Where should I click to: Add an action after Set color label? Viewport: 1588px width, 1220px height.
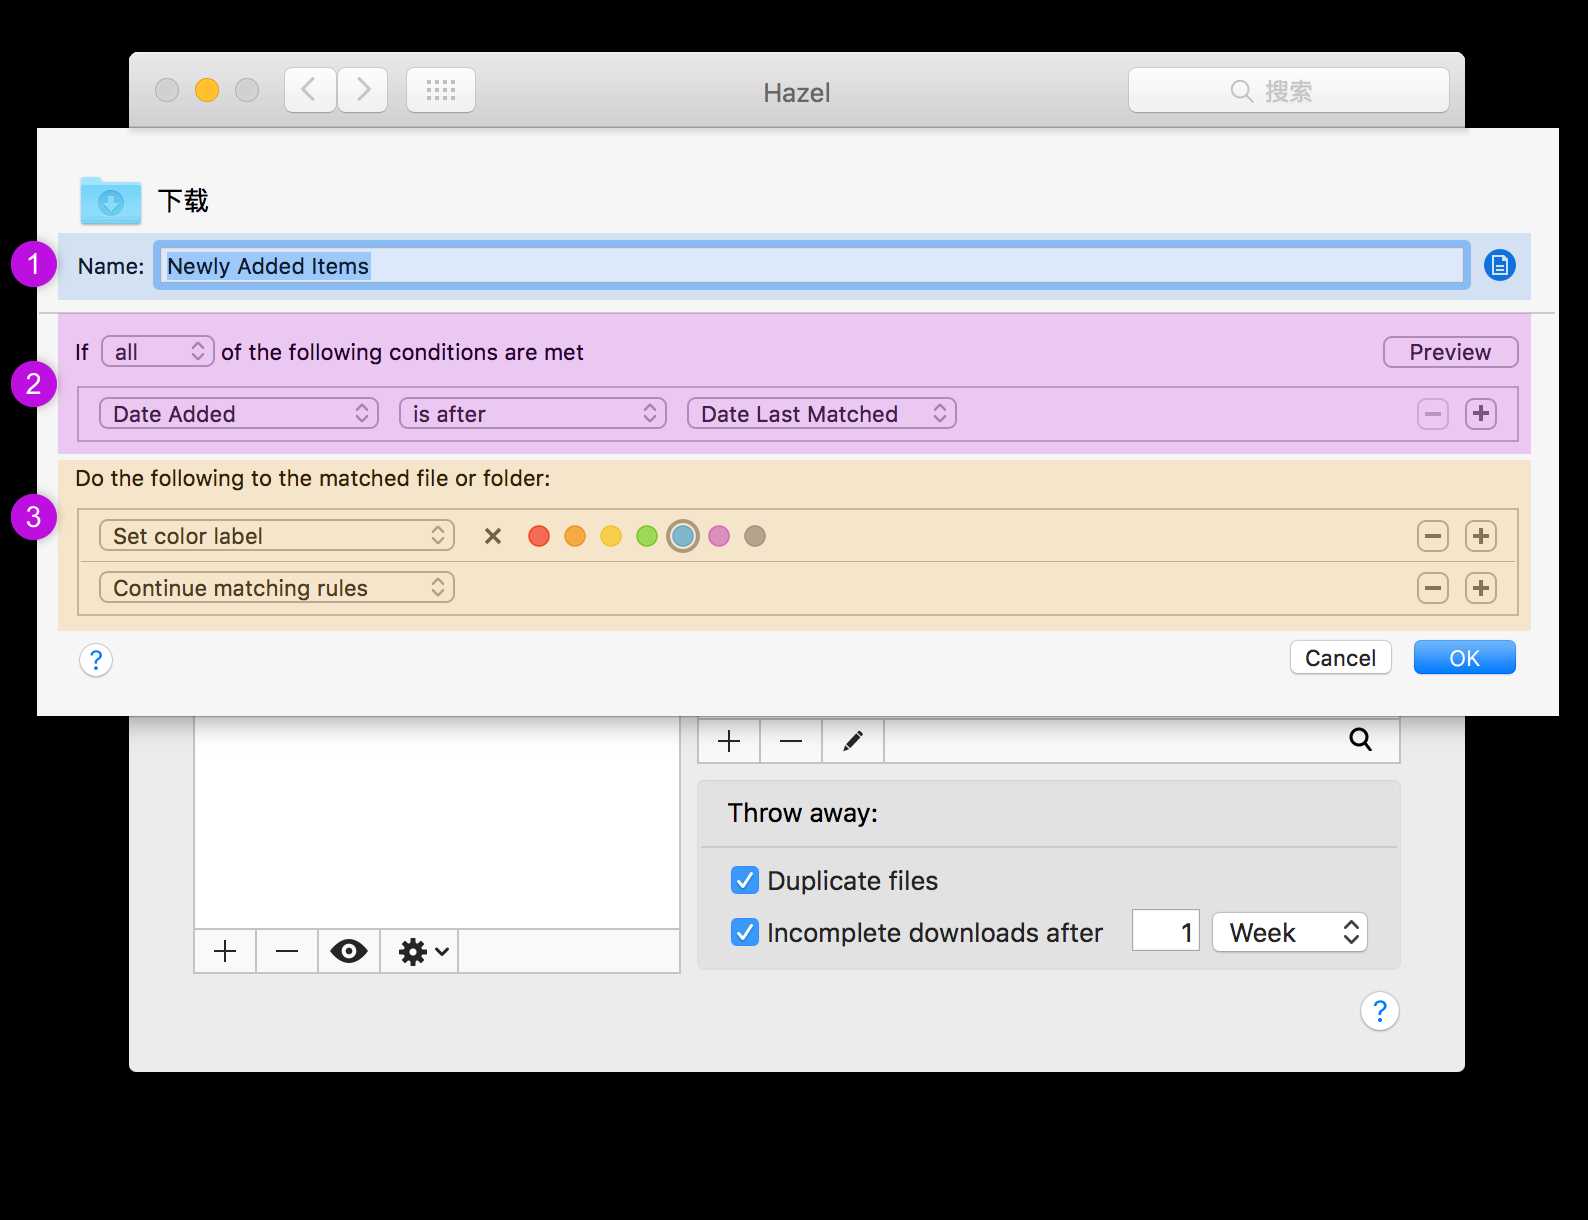coord(1481,536)
